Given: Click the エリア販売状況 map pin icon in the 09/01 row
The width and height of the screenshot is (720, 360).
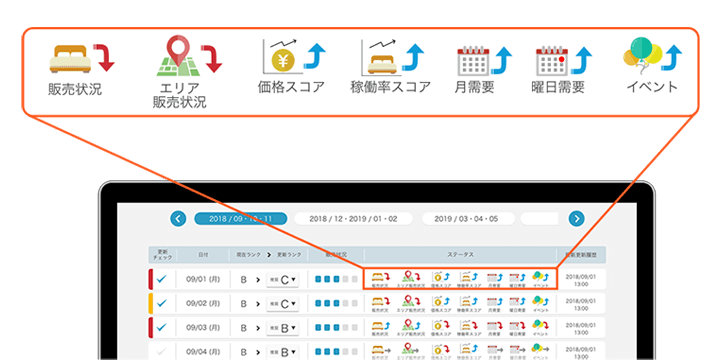Looking at the screenshot, I should pos(409,276).
